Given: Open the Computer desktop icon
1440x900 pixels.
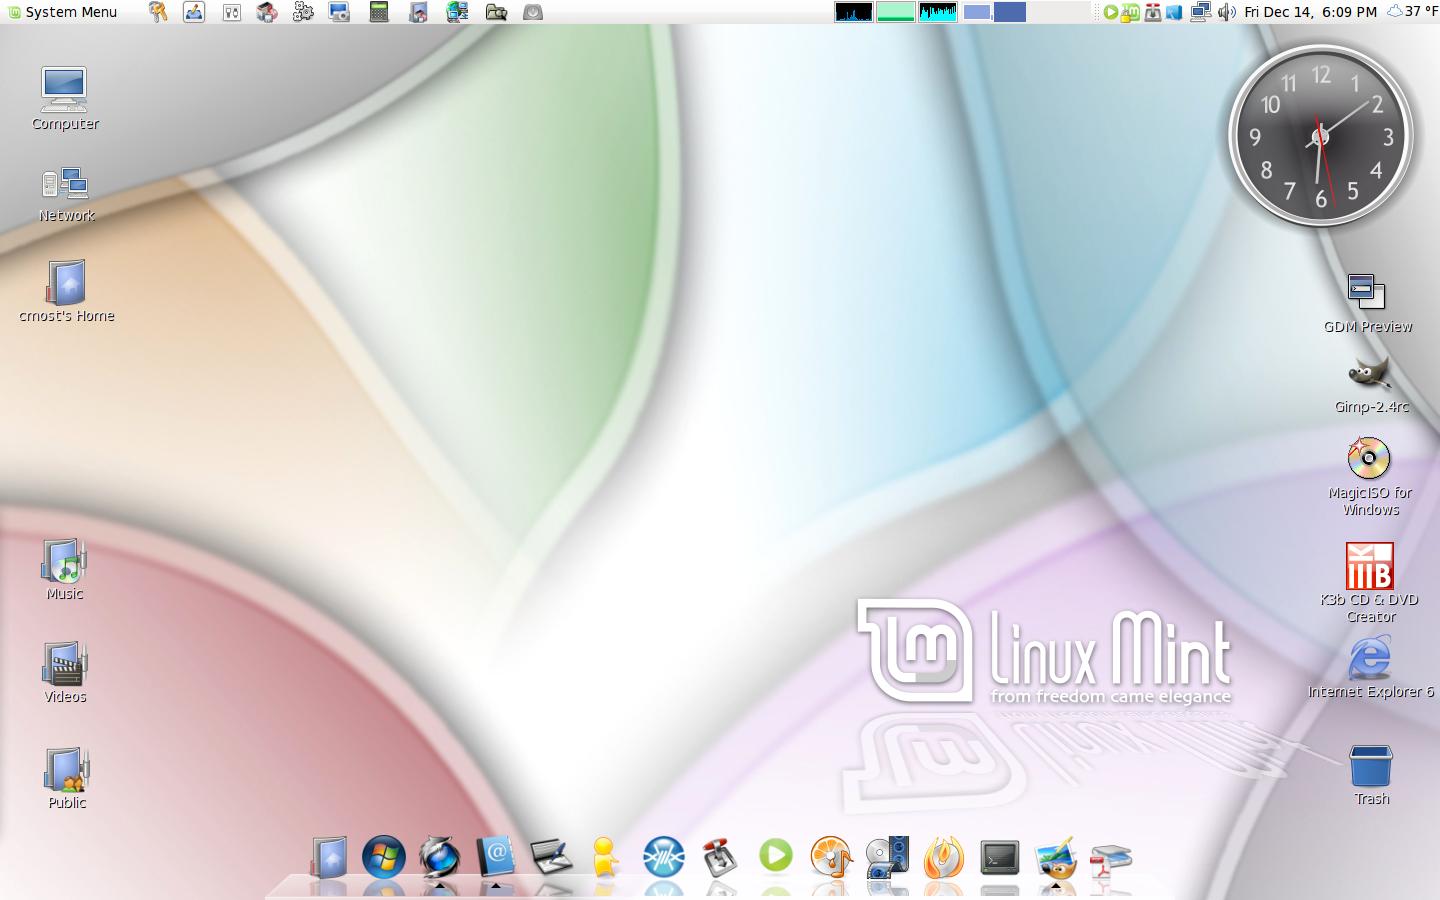Looking at the screenshot, I should click(65, 98).
